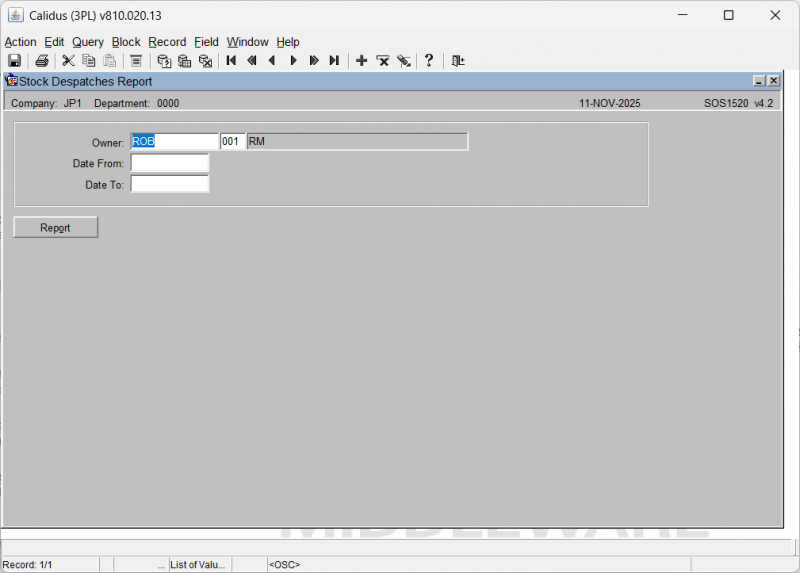This screenshot has height=573, width=800.
Task: Close the Stock Despatches Report inner window
Action: coord(773,81)
